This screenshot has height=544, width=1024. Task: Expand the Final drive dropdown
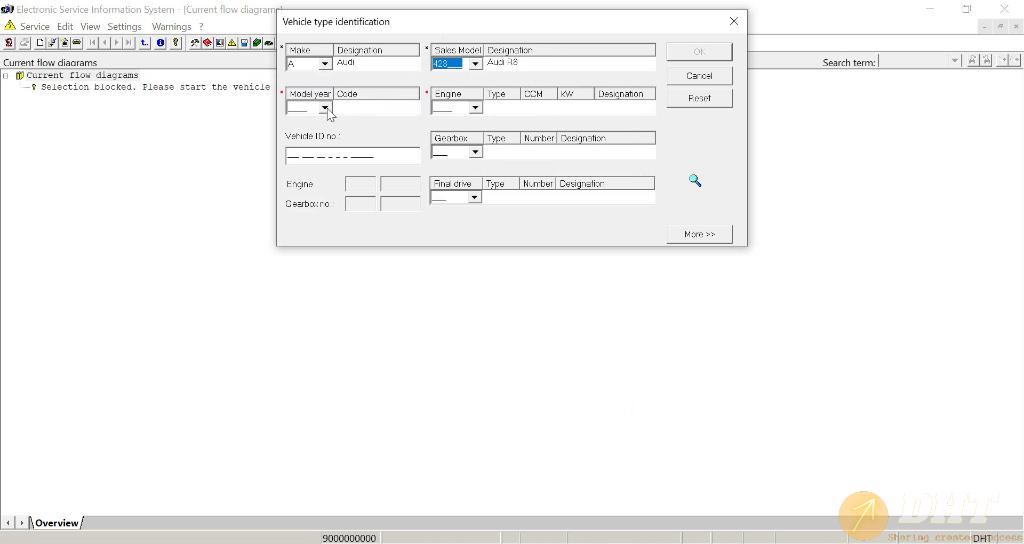coord(474,197)
